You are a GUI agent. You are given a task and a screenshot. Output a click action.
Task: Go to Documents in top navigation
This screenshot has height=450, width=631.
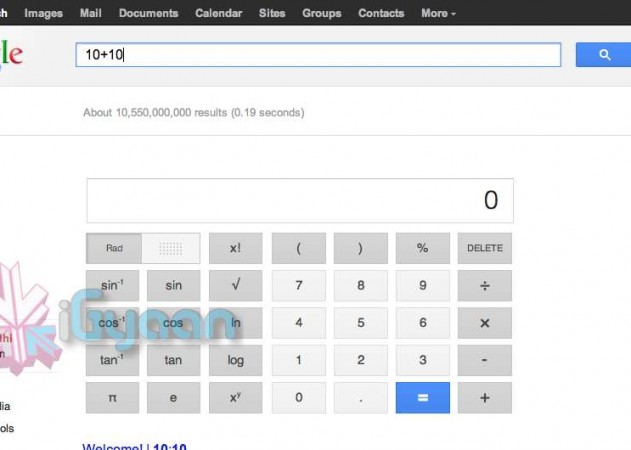click(148, 13)
